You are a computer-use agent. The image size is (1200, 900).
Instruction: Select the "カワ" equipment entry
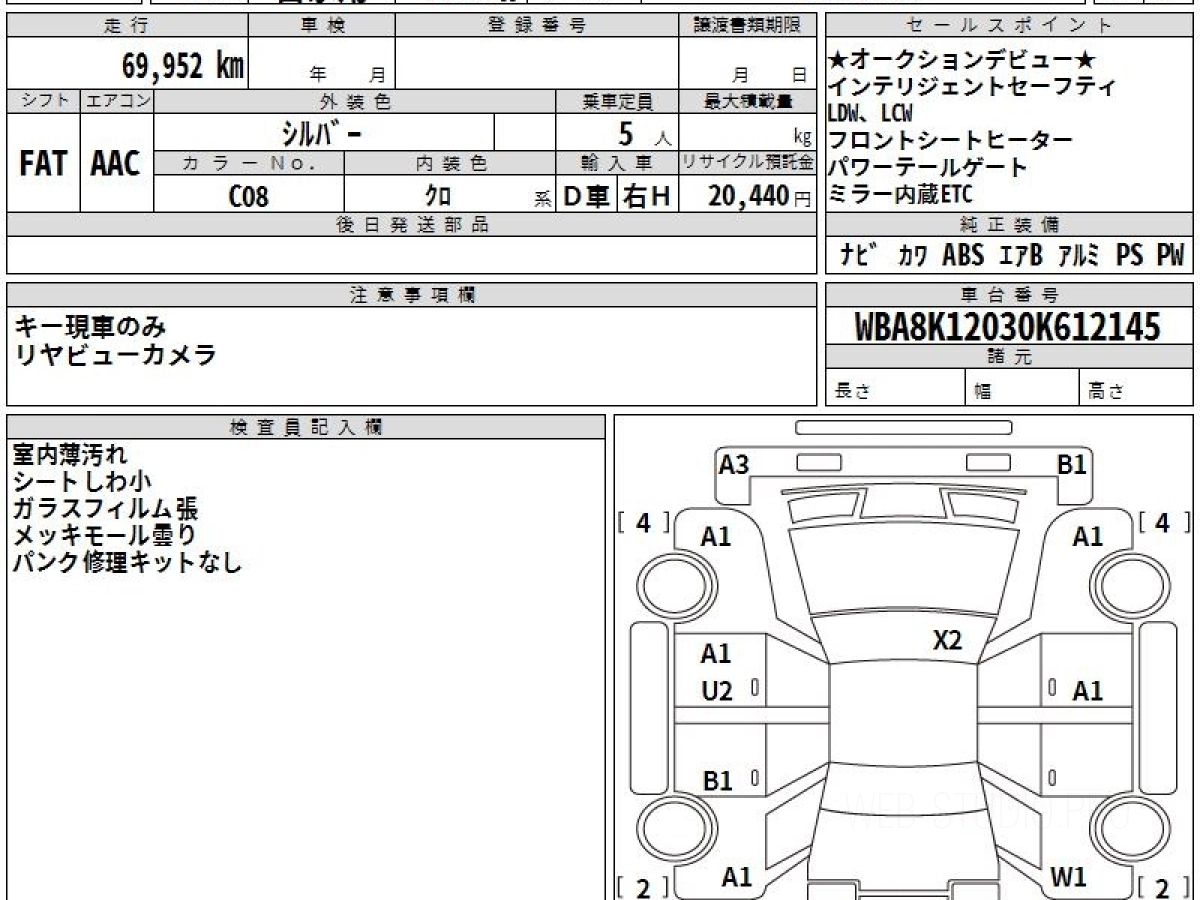(912, 255)
